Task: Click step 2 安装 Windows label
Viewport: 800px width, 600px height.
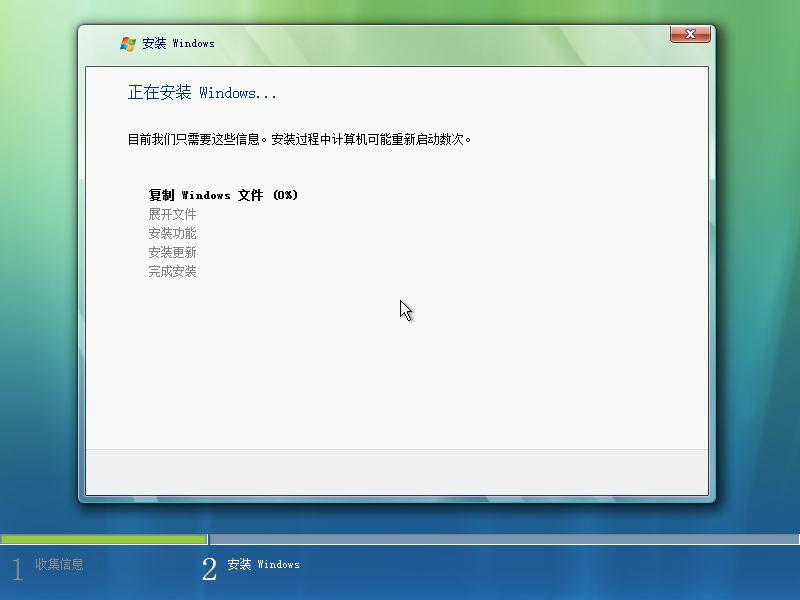Action: tap(266, 565)
